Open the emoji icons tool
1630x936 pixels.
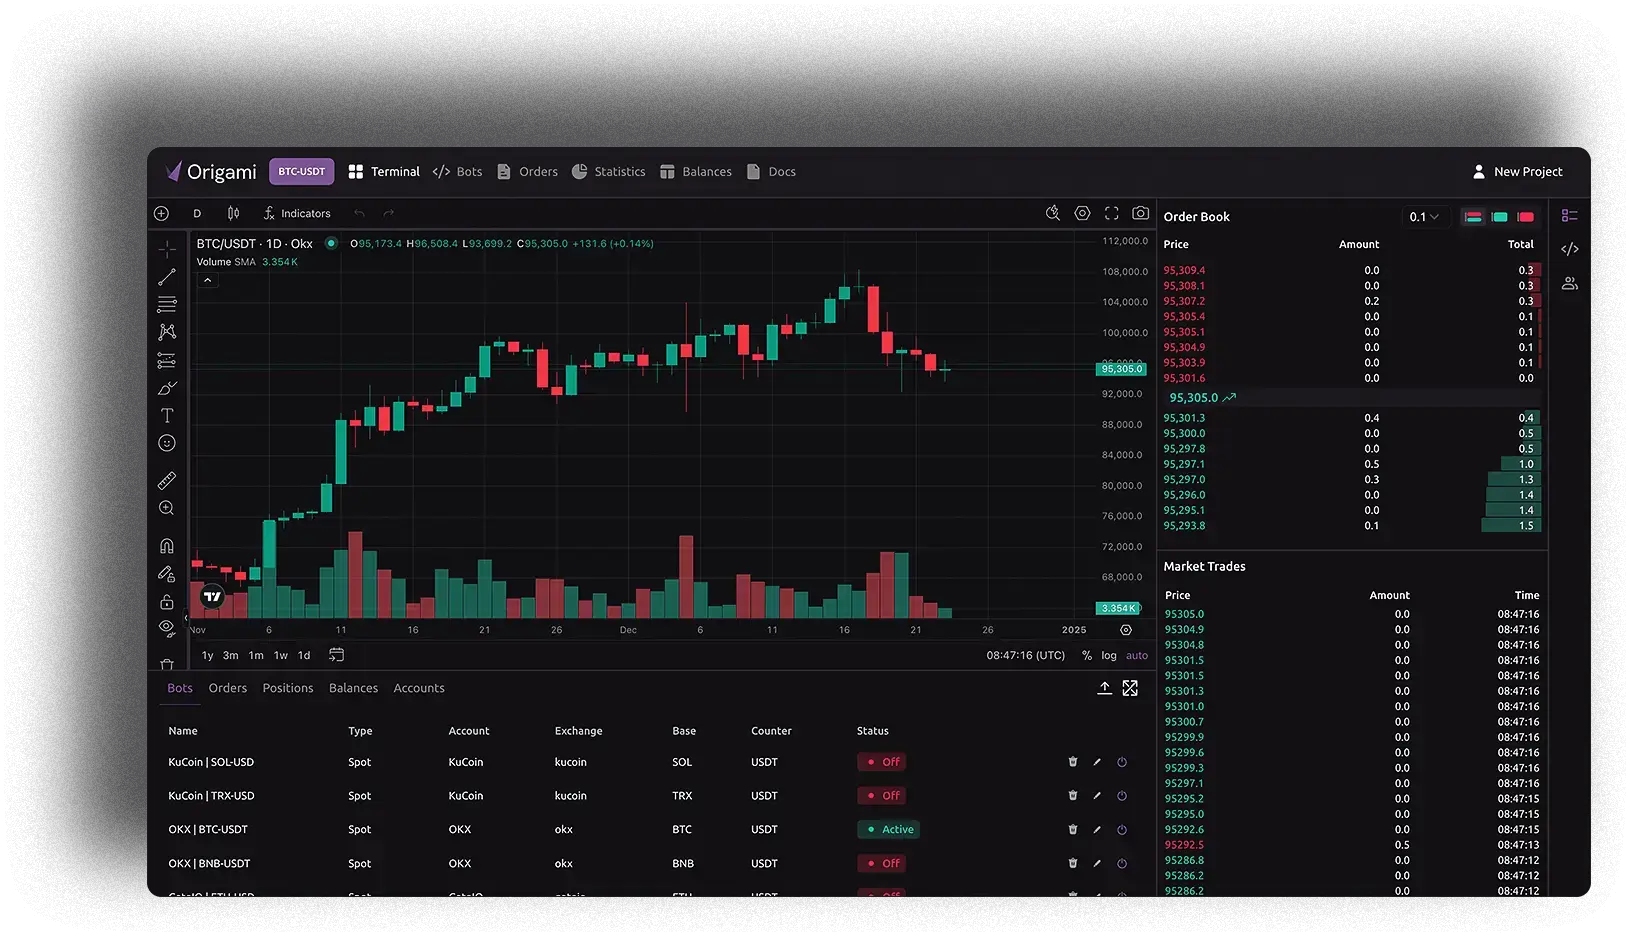click(x=167, y=443)
